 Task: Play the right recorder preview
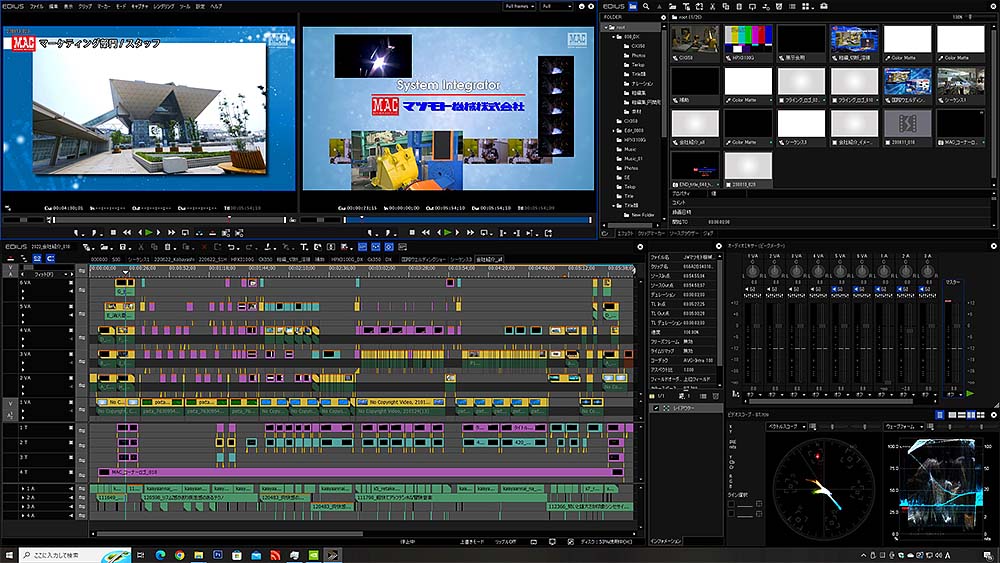click(448, 233)
